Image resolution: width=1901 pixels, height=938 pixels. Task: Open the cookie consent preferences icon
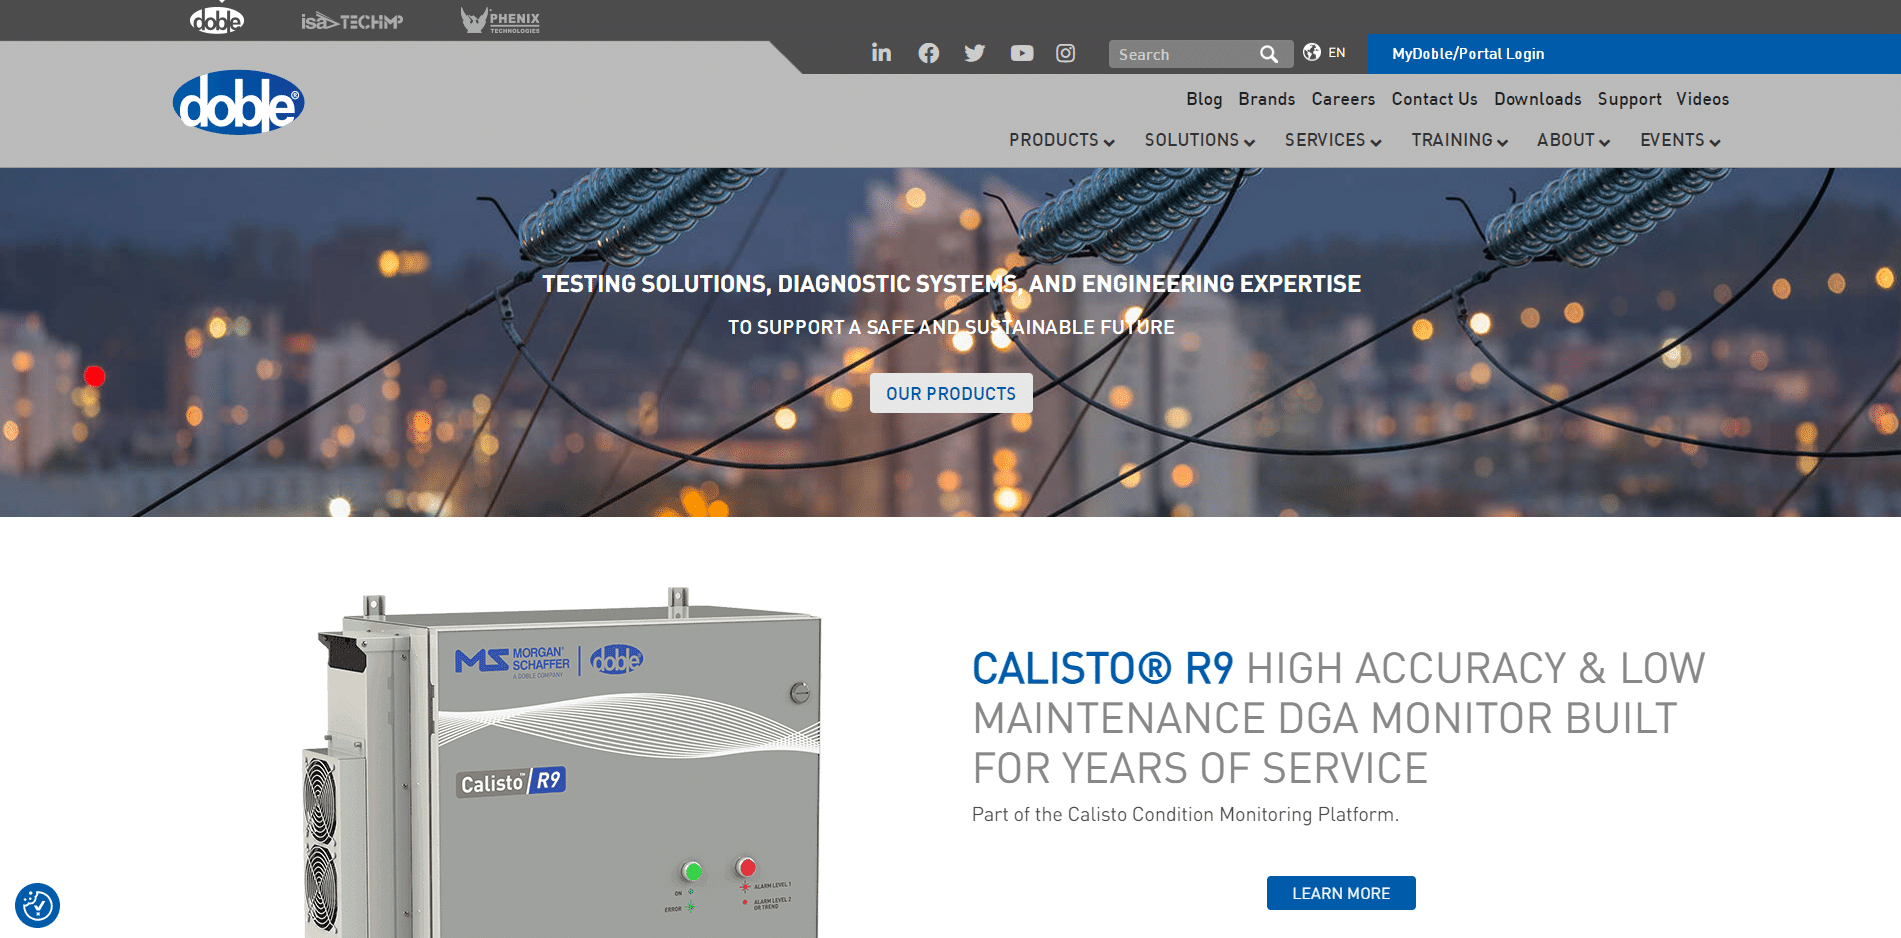pyautogui.click(x=38, y=905)
